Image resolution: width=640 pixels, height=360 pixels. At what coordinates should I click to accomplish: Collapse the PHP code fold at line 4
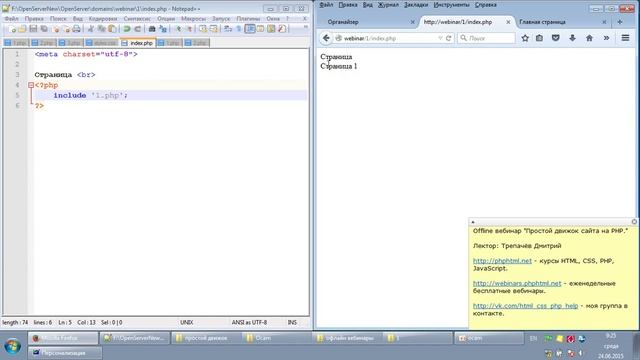(31, 85)
